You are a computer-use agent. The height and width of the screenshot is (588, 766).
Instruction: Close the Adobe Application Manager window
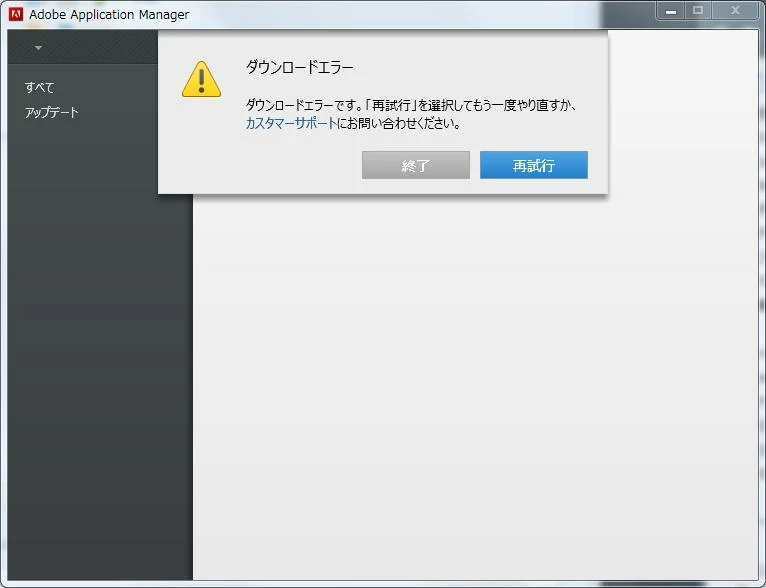[735, 11]
